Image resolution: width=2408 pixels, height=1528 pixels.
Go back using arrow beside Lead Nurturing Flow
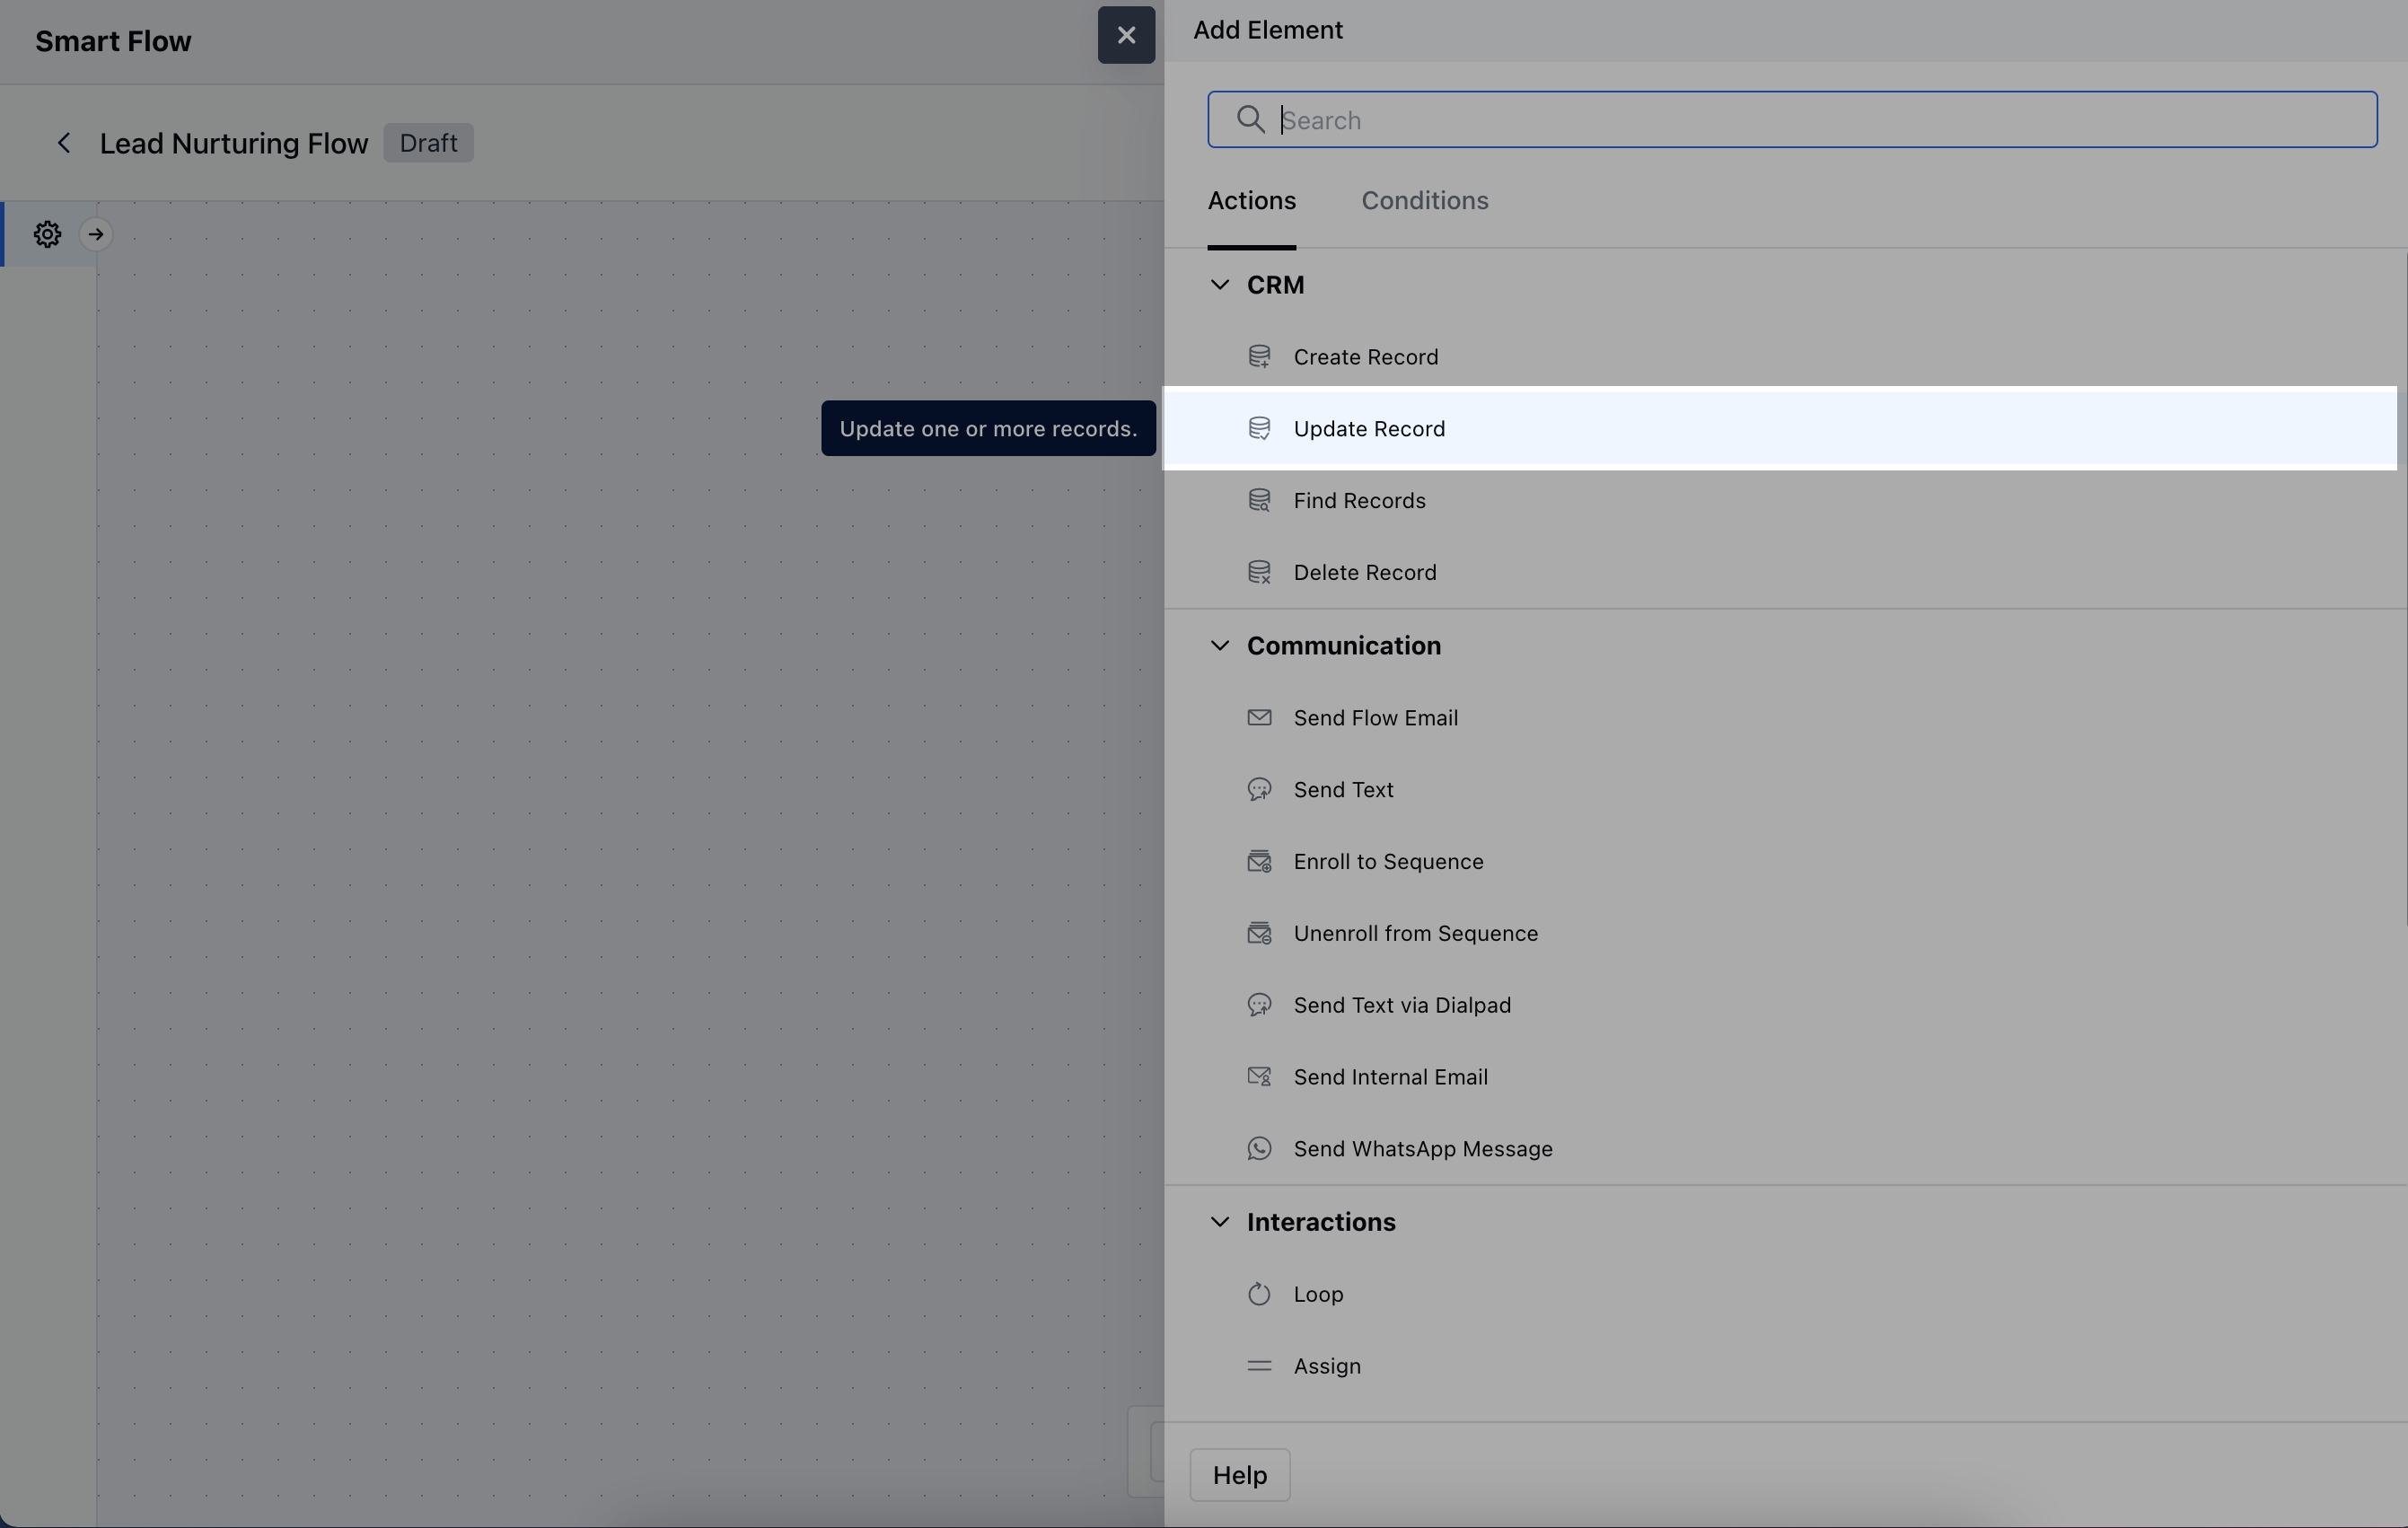click(63, 143)
